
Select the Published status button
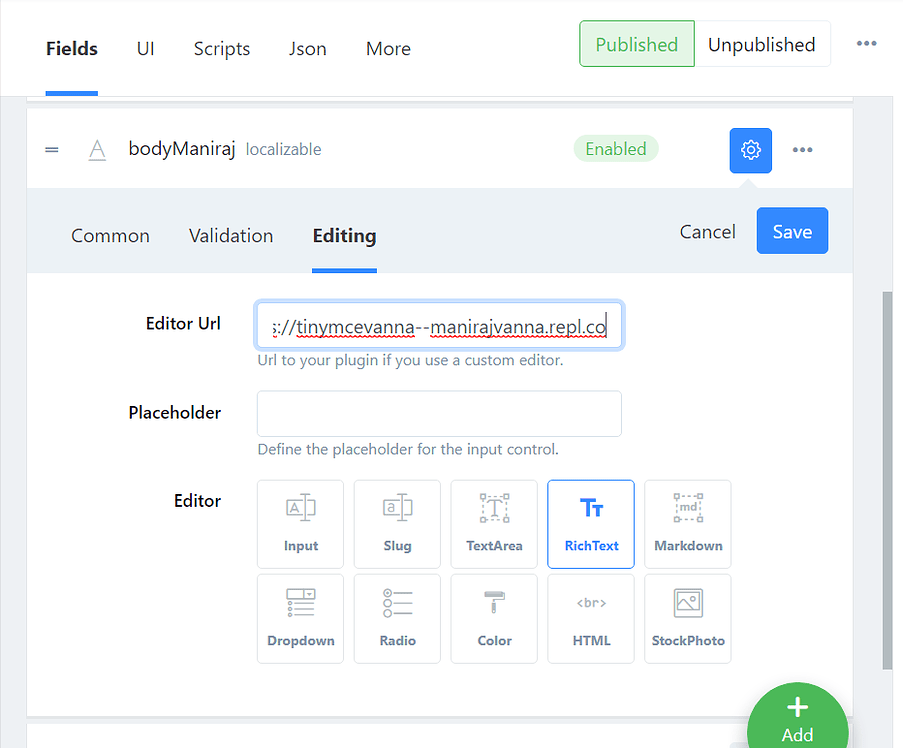coord(637,44)
